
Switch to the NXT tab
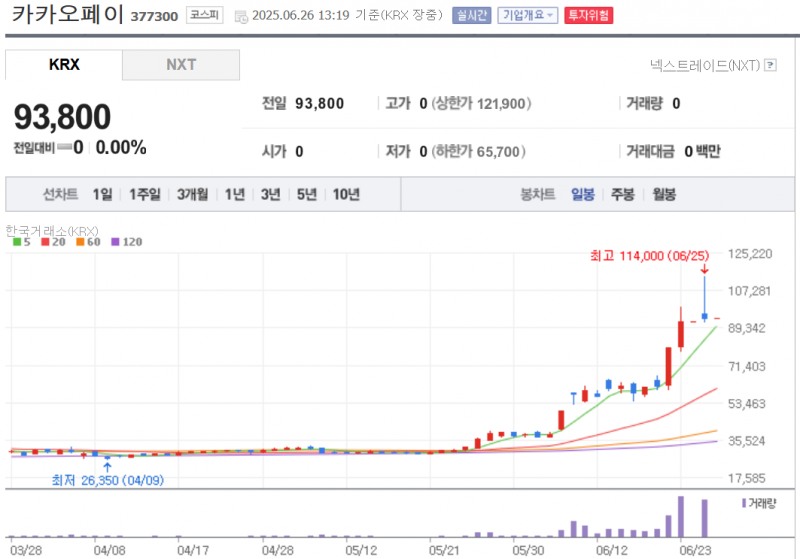tap(181, 65)
